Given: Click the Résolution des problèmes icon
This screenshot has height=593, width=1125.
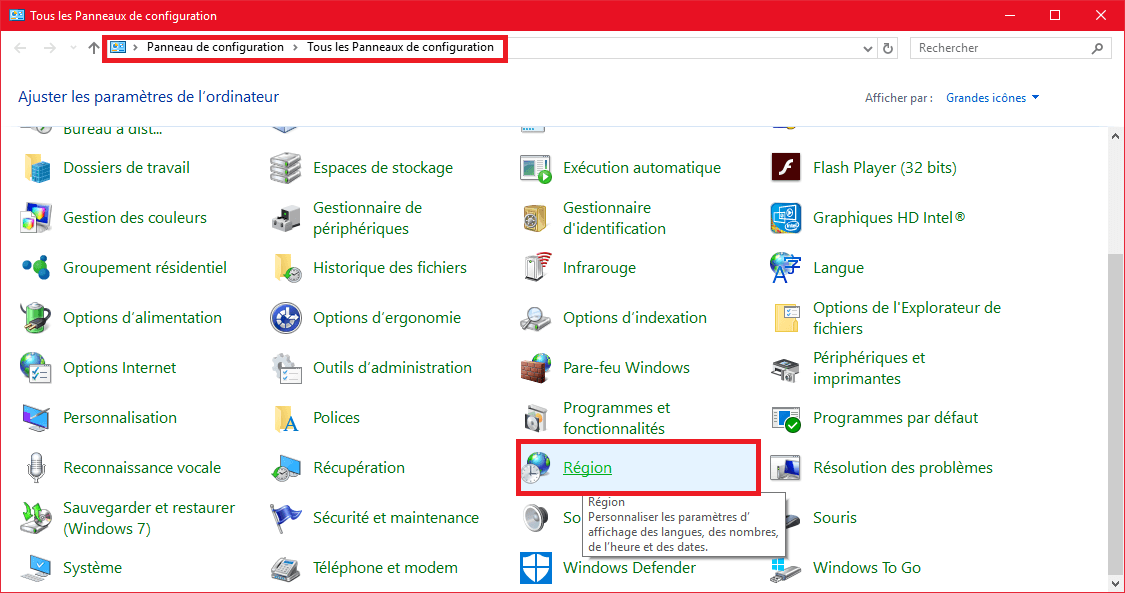Looking at the screenshot, I should (785, 468).
